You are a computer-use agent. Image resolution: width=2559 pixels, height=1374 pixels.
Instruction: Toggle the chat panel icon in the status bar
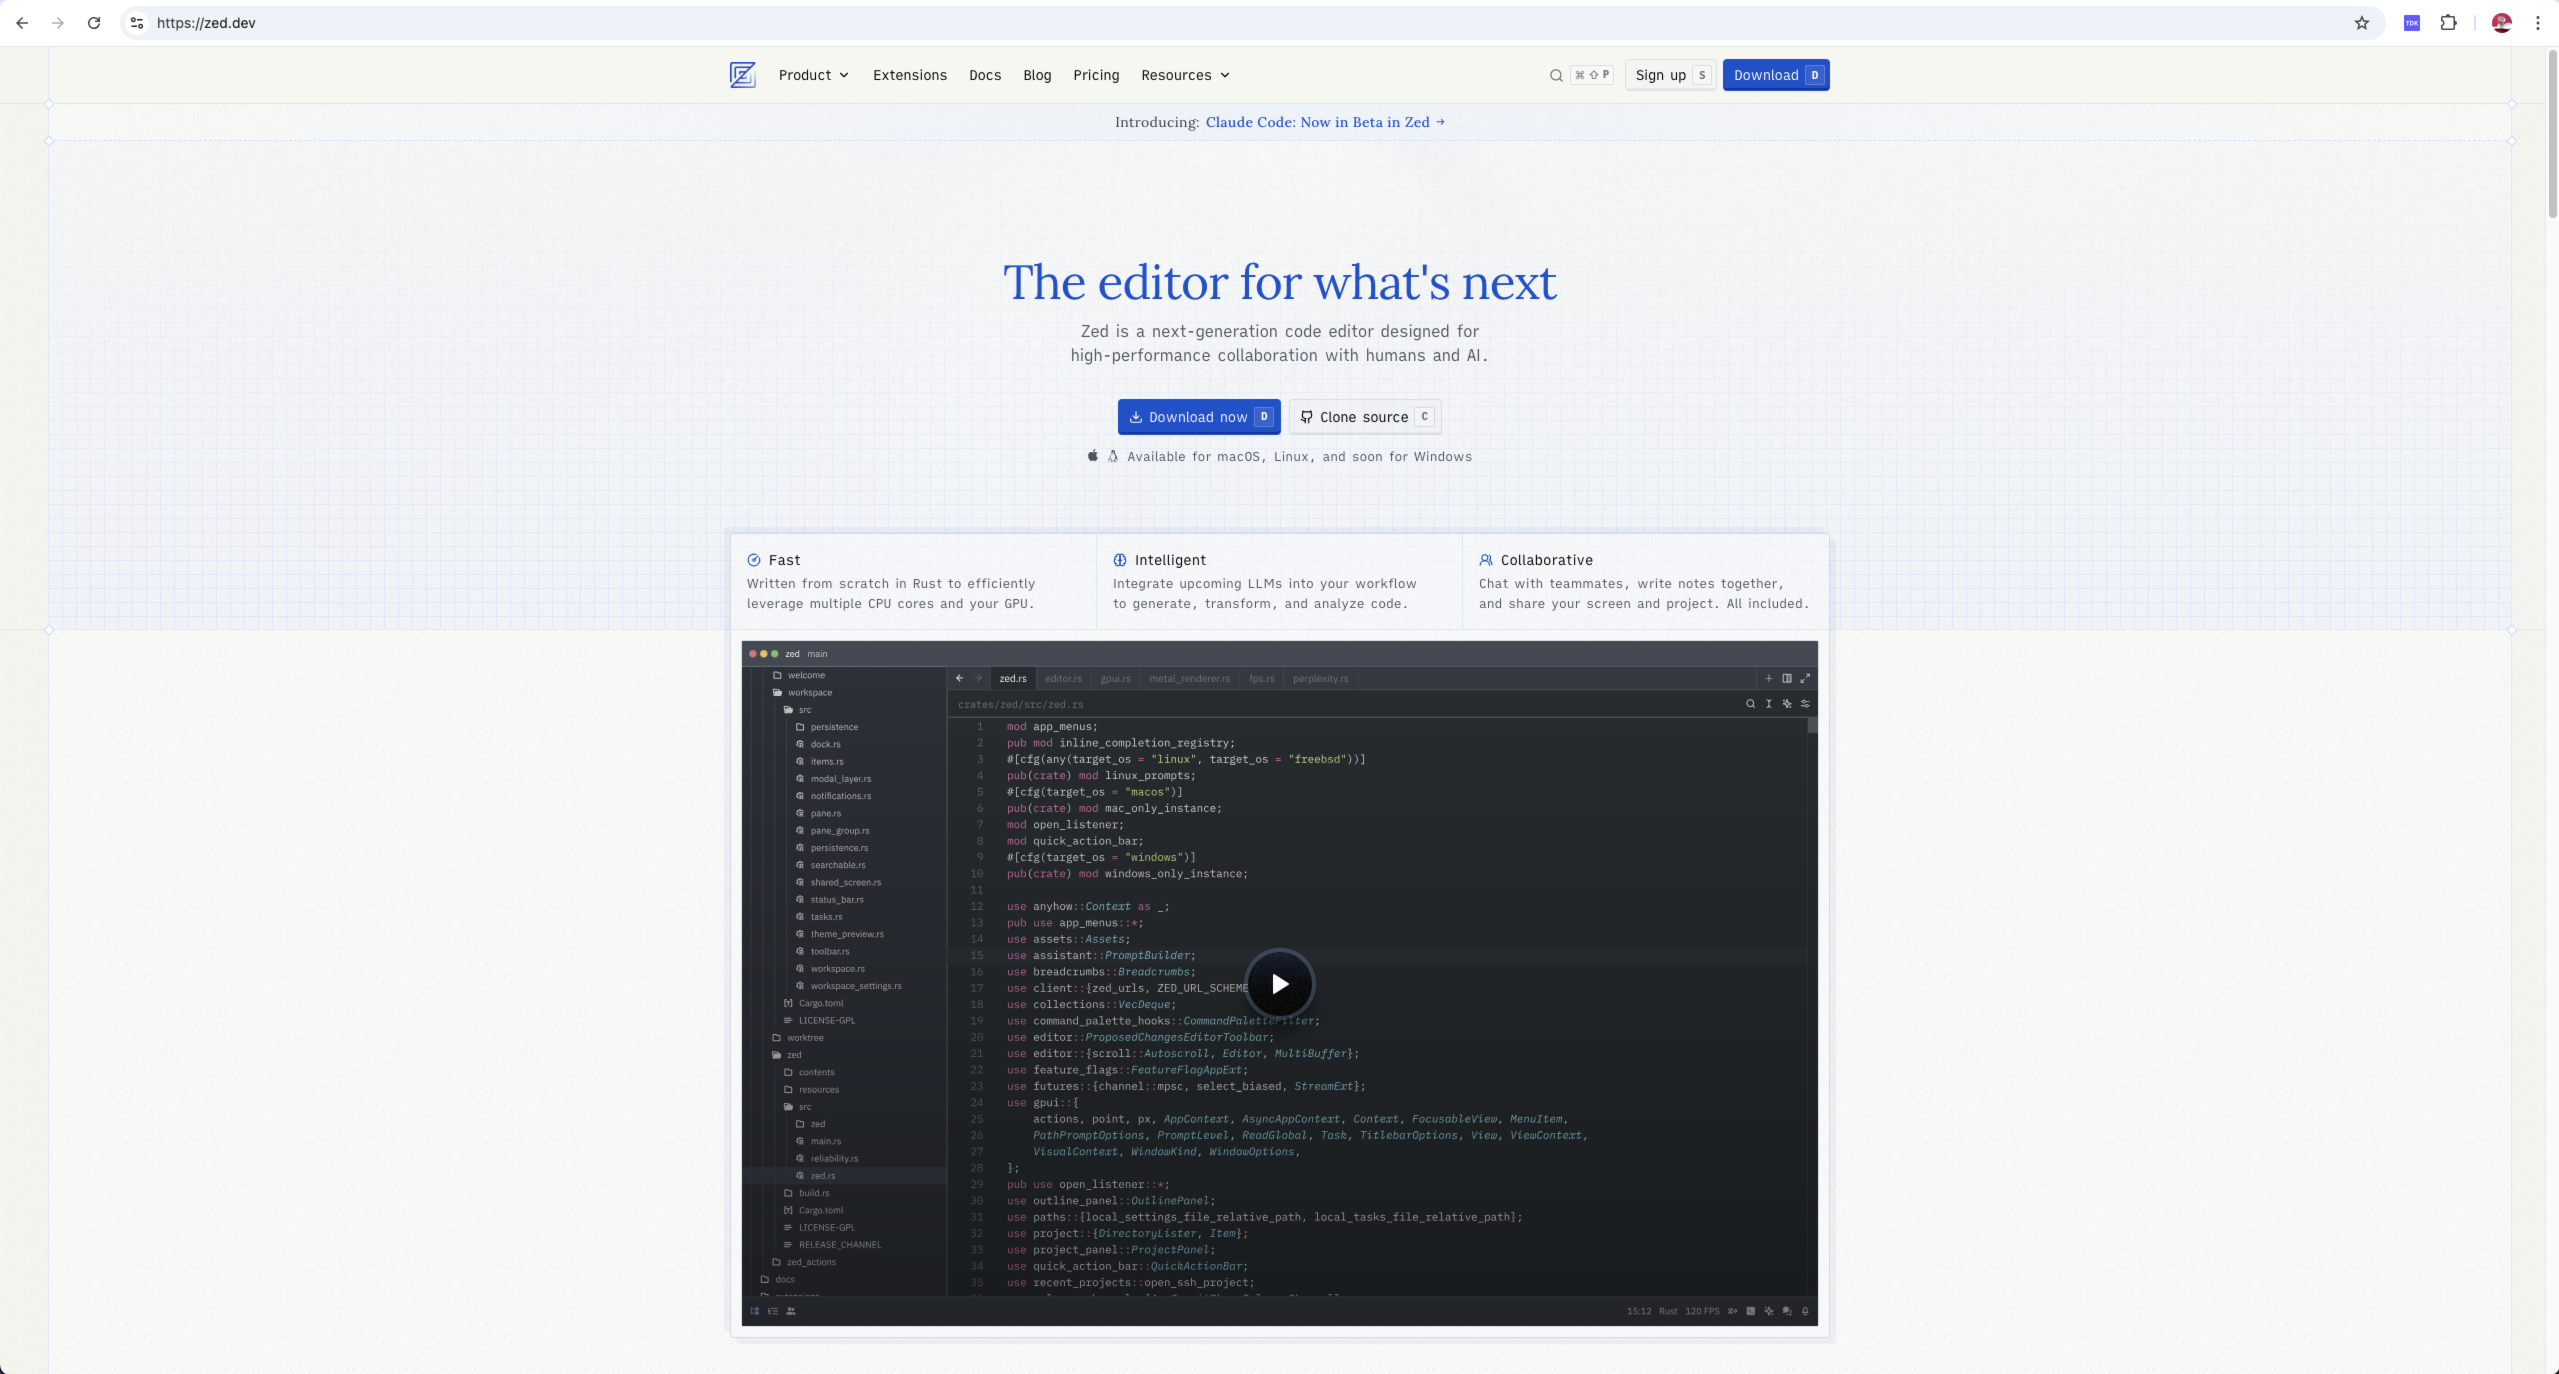1787,1311
